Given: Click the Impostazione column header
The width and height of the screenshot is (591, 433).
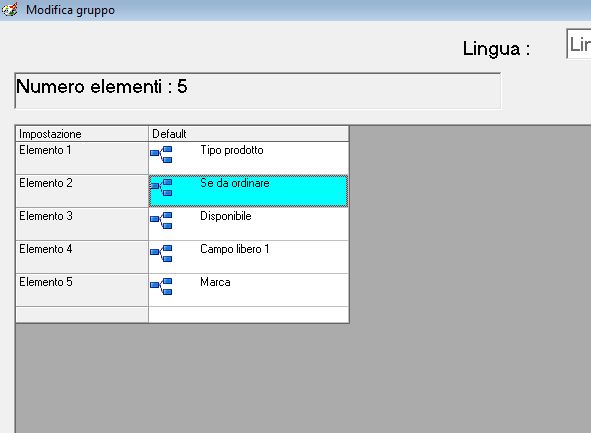Looking at the screenshot, I should 82,134.
